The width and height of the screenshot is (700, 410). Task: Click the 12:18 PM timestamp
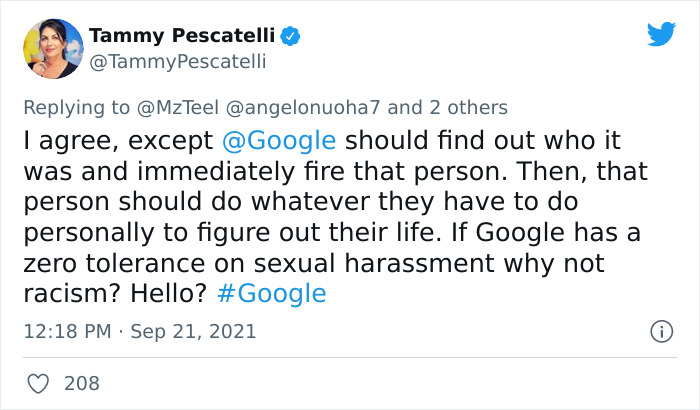pyautogui.click(x=66, y=331)
